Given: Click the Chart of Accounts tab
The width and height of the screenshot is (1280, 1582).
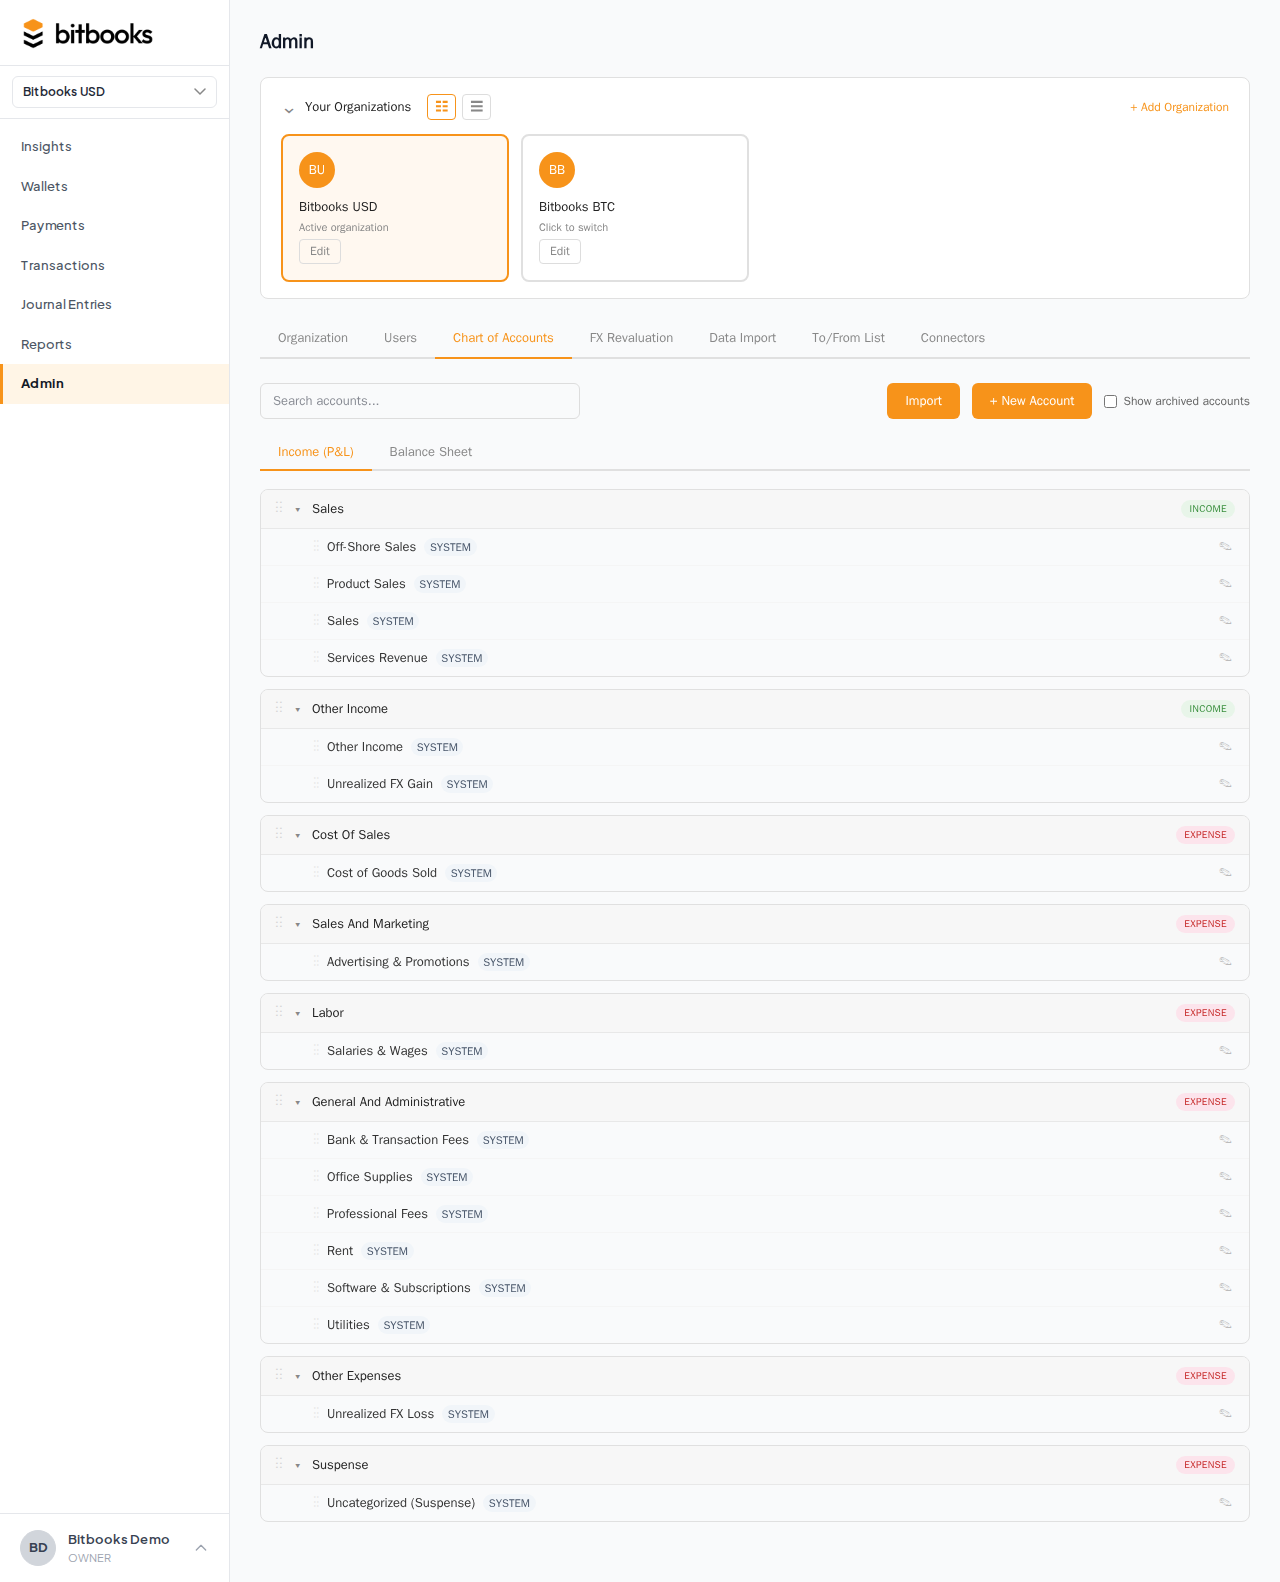Looking at the screenshot, I should (503, 338).
